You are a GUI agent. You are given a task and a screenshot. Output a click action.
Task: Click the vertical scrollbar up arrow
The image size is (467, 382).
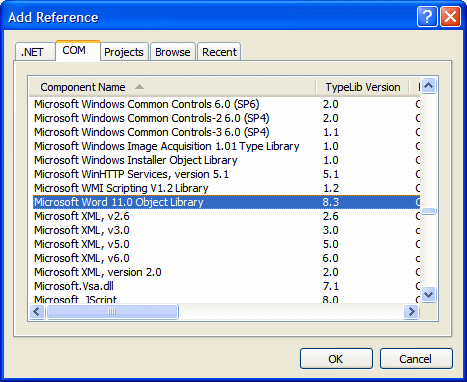(x=428, y=86)
